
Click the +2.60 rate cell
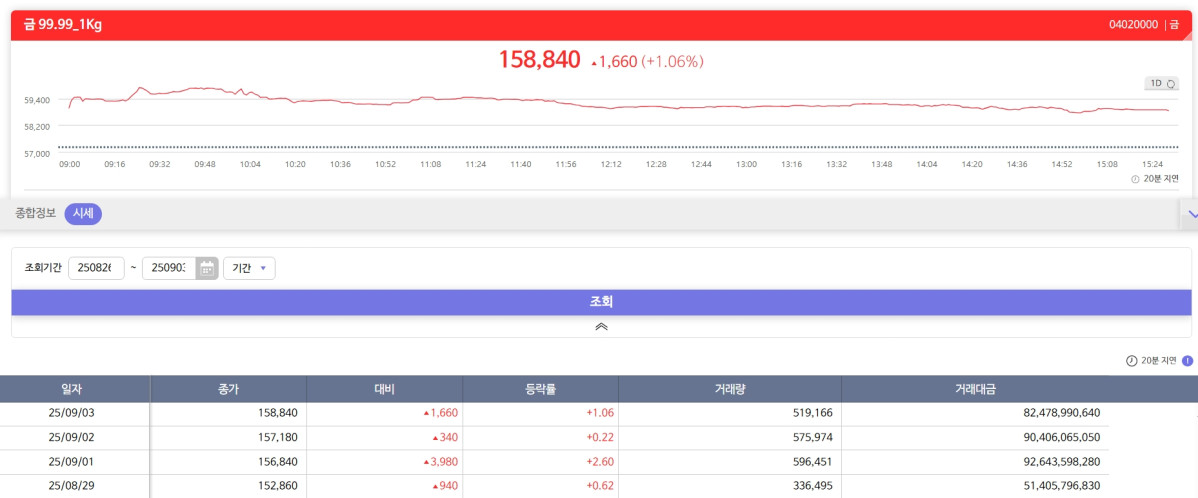601,461
